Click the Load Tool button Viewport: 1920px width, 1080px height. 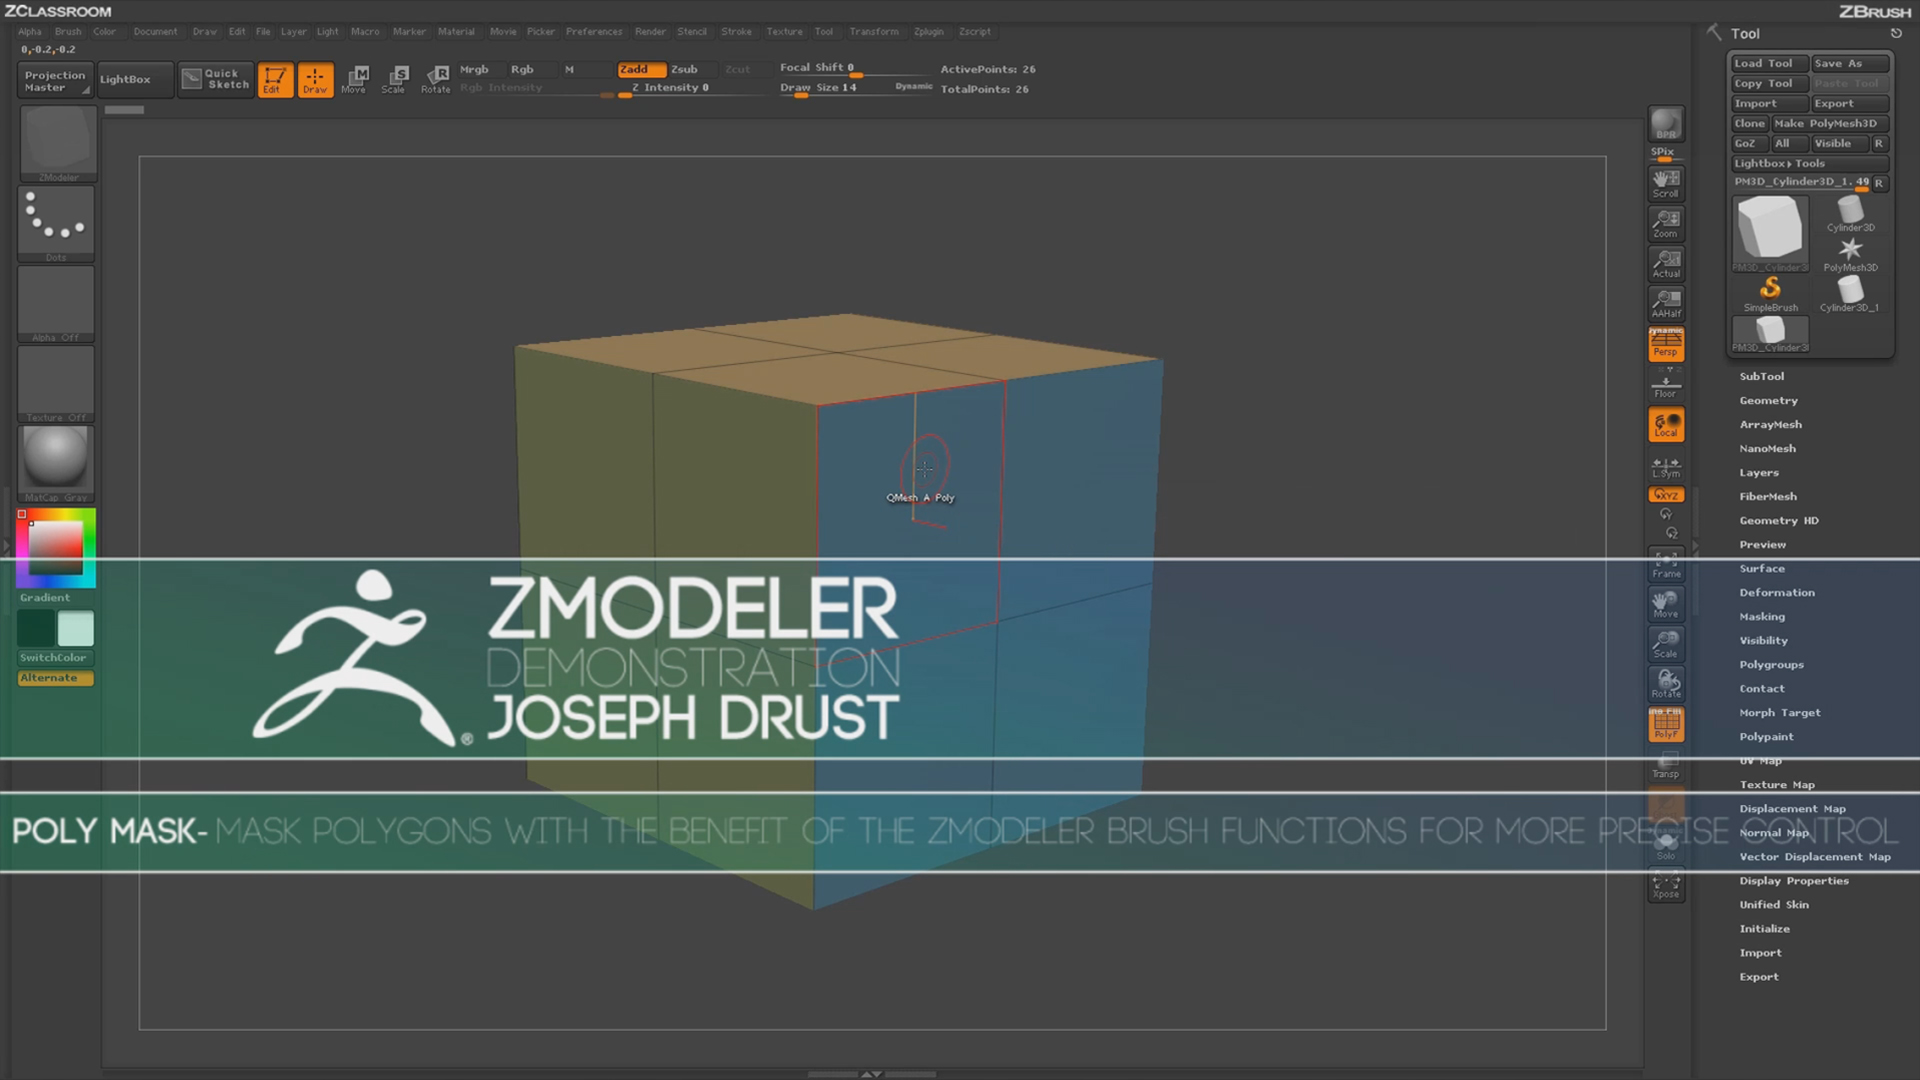click(x=1763, y=63)
